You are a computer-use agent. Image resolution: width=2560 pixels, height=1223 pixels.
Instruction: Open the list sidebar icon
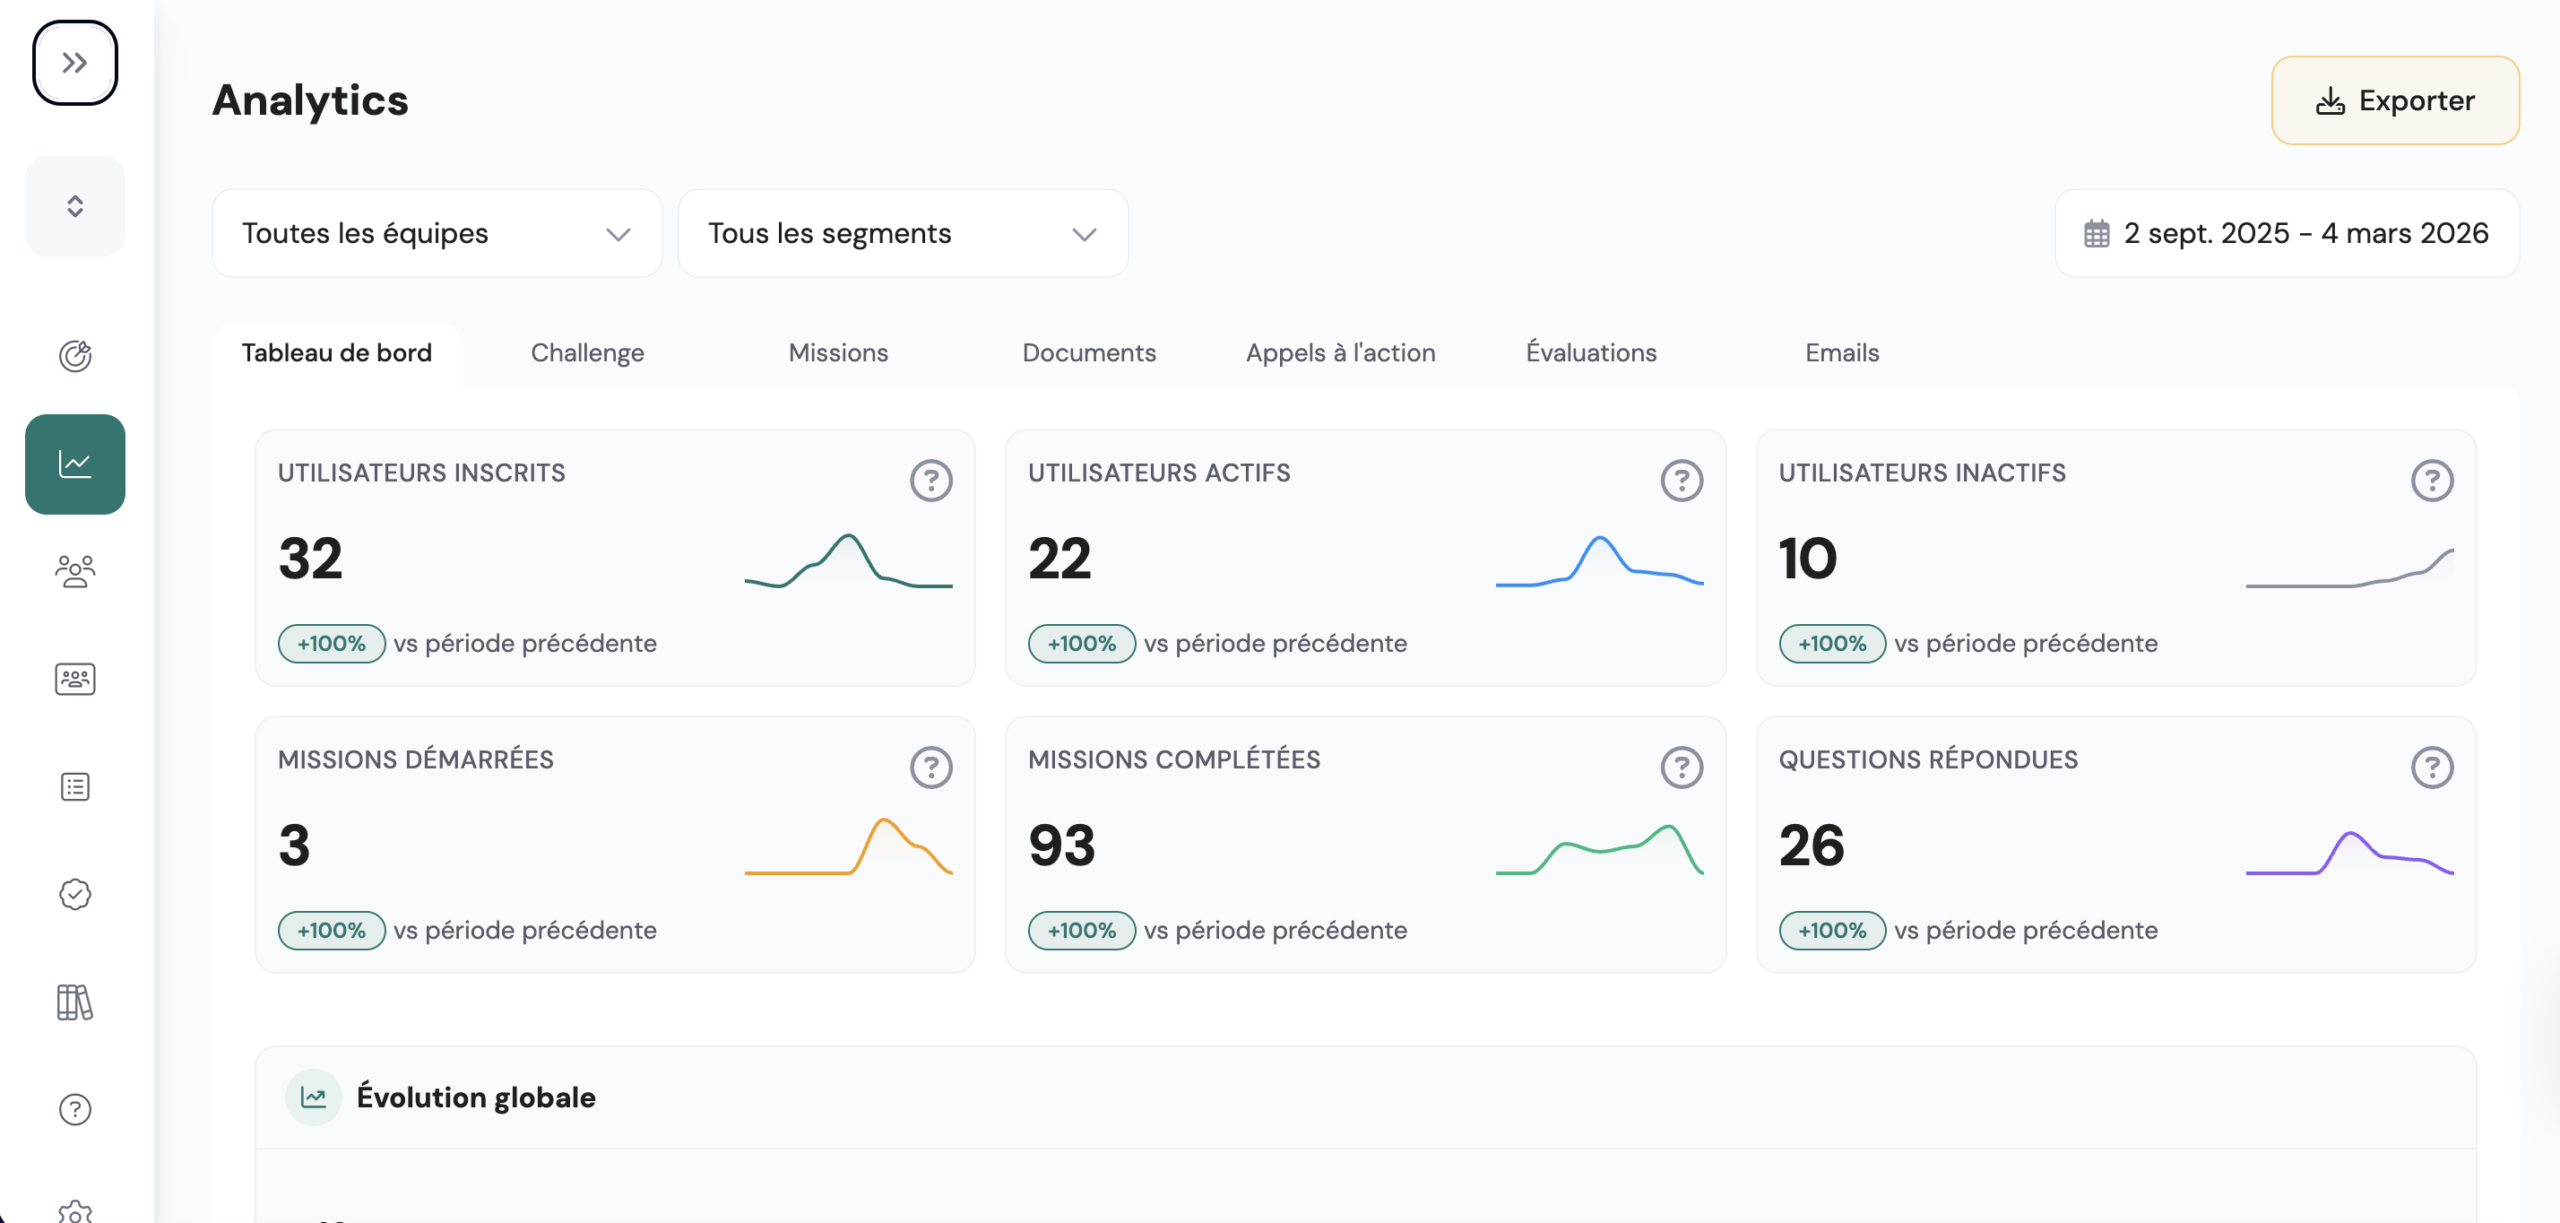point(75,787)
